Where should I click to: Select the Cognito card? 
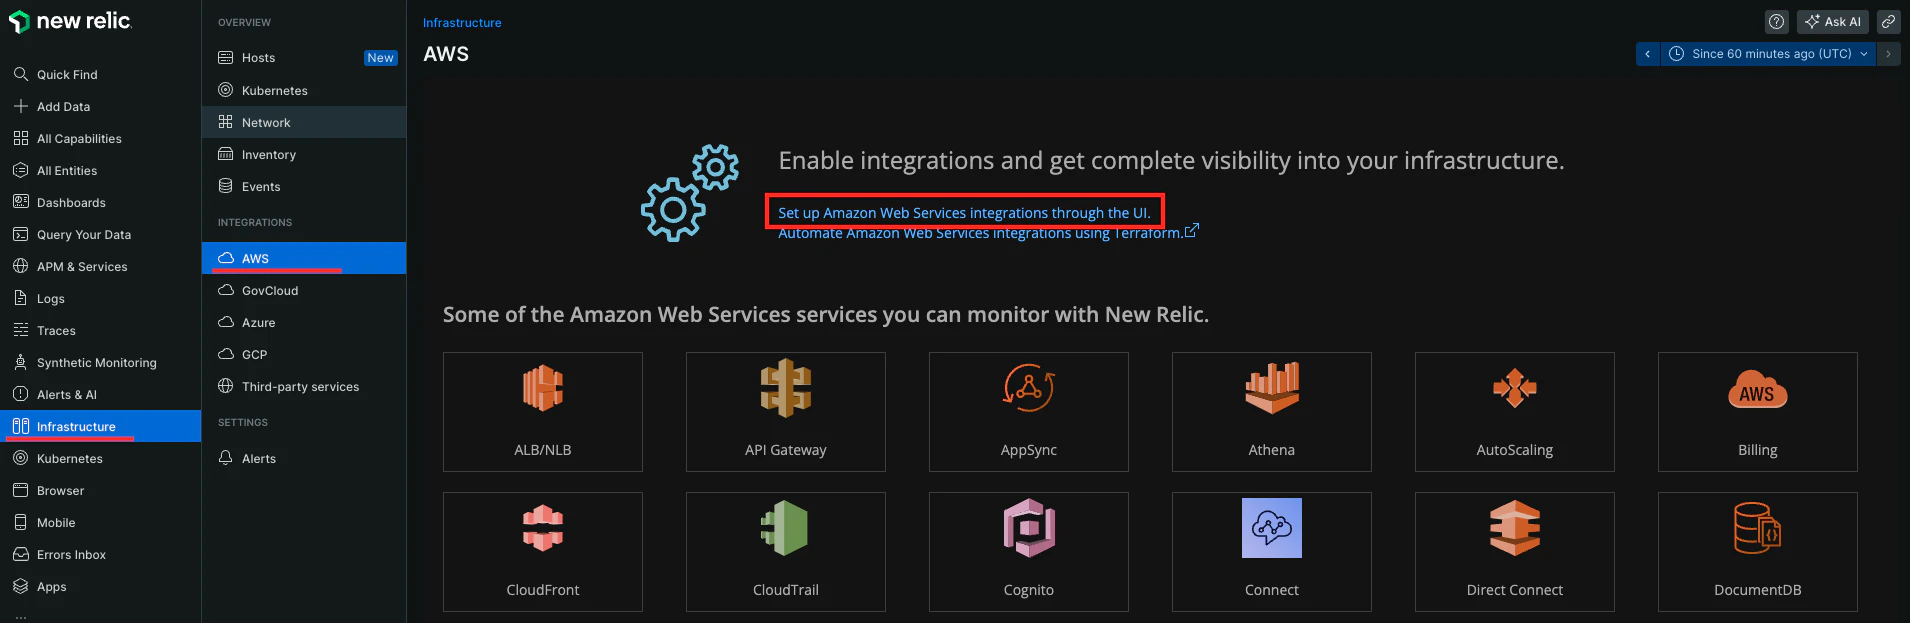pos(1029,552)
